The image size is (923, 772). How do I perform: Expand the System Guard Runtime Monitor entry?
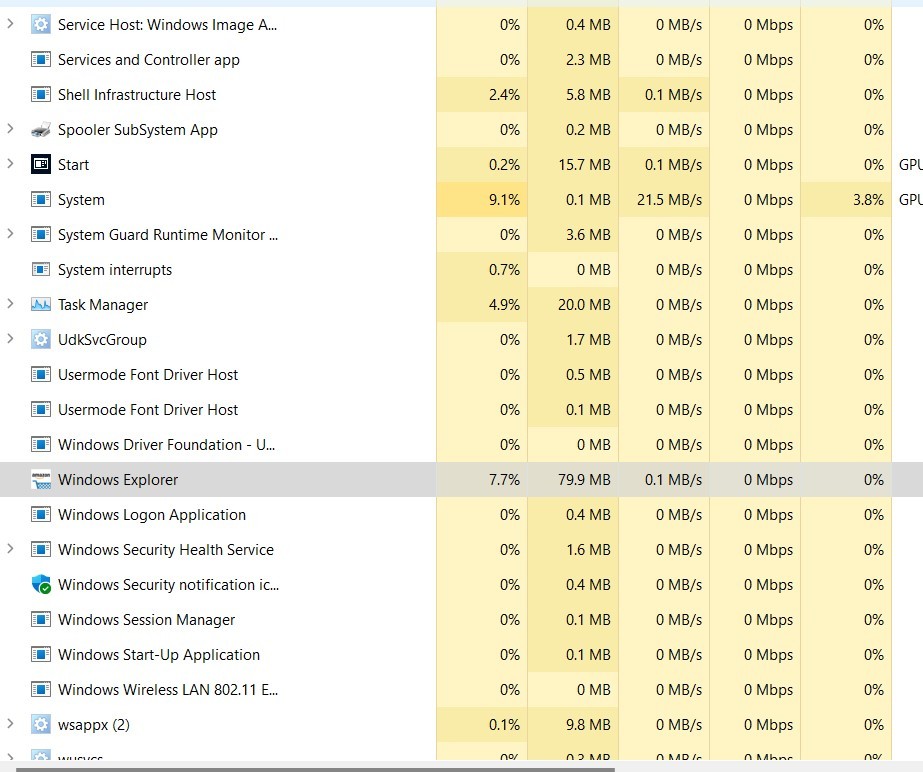[10, 233]
